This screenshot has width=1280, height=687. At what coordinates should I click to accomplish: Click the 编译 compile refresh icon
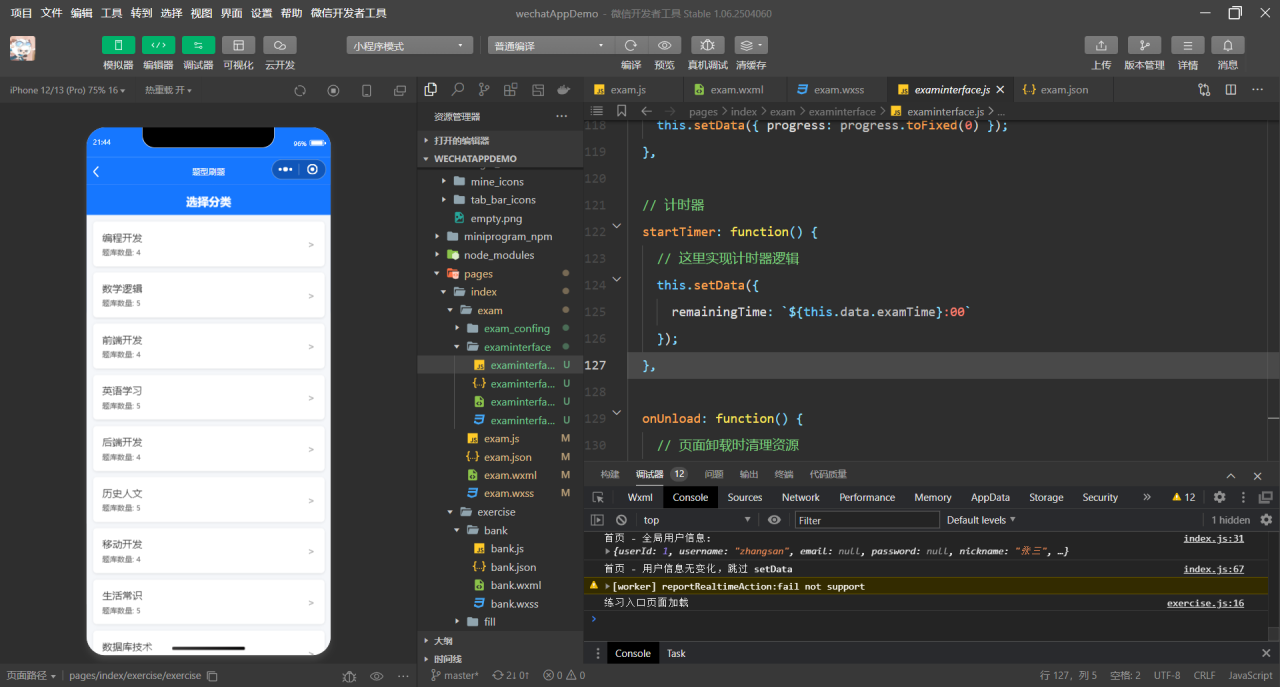(x=631, y=45)
